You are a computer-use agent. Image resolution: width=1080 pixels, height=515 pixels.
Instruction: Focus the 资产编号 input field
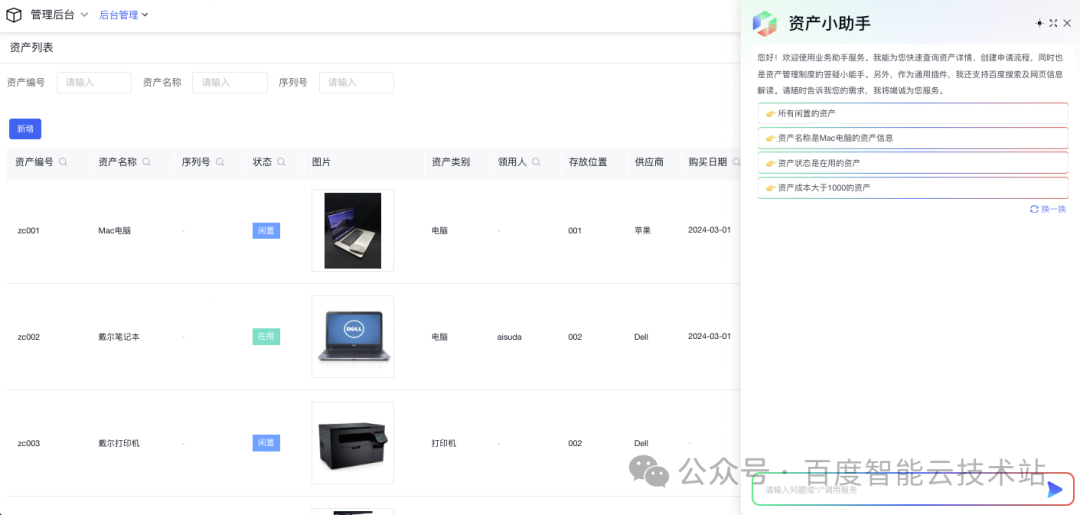[x=94, y=83]
